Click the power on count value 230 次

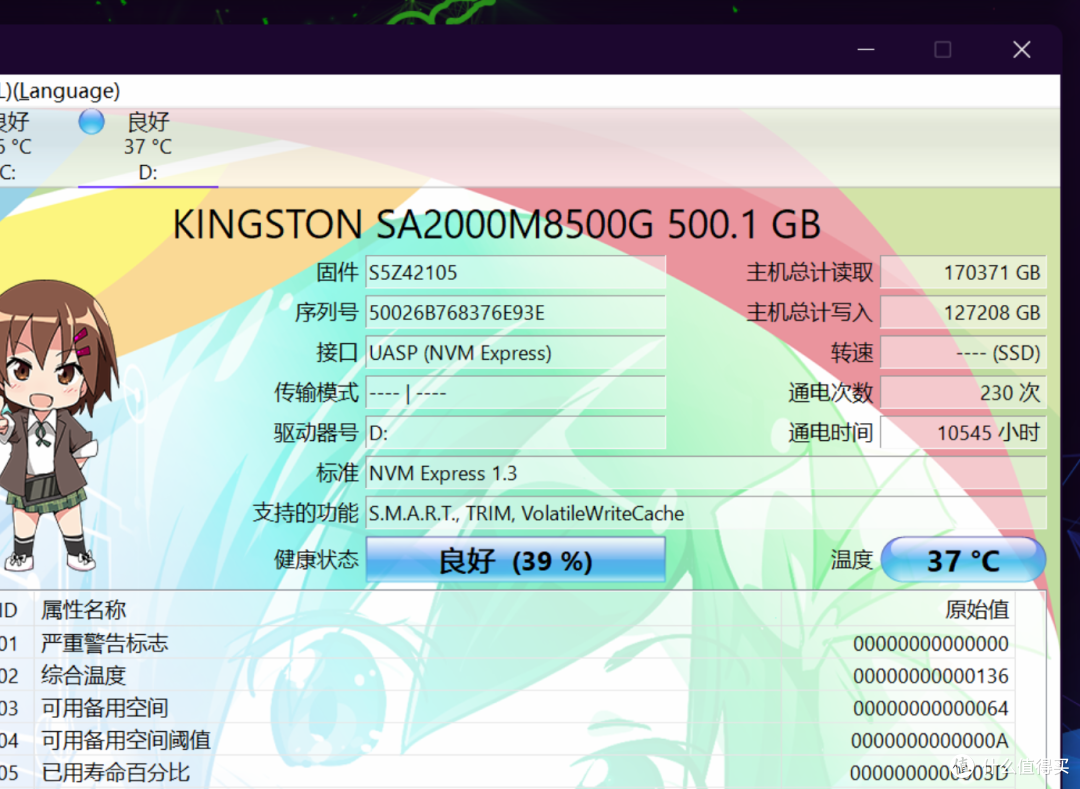click(x=964, y=392)
